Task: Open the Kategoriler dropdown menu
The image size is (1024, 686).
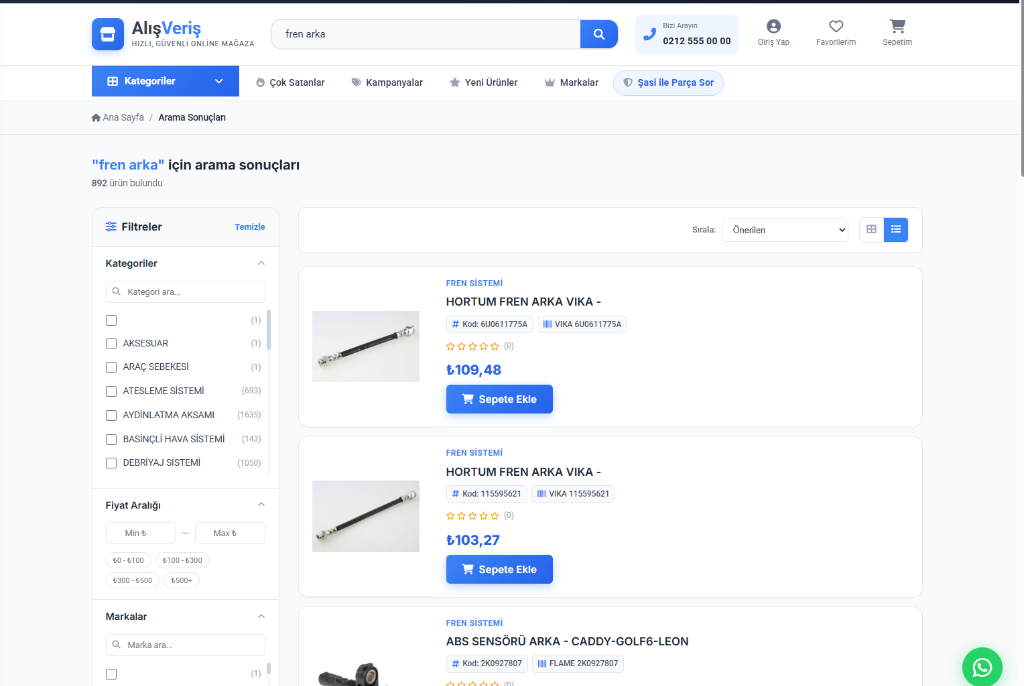Action: point(165,81)
